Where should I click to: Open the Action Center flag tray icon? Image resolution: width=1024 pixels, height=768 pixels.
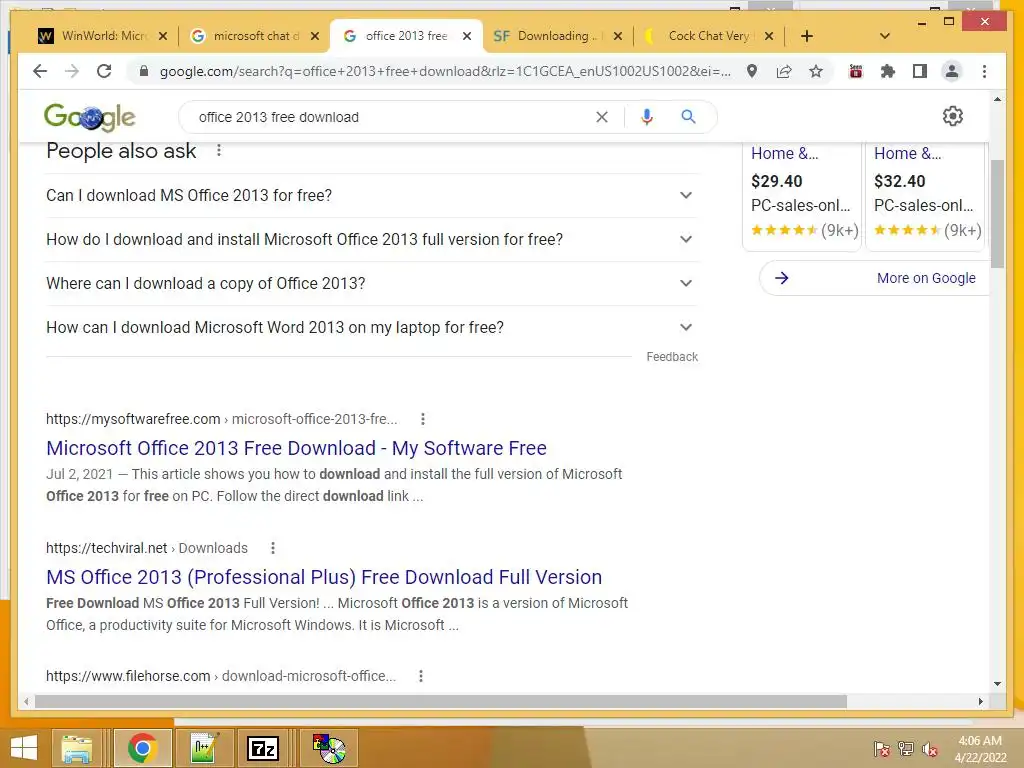click(x=881, y=749)
